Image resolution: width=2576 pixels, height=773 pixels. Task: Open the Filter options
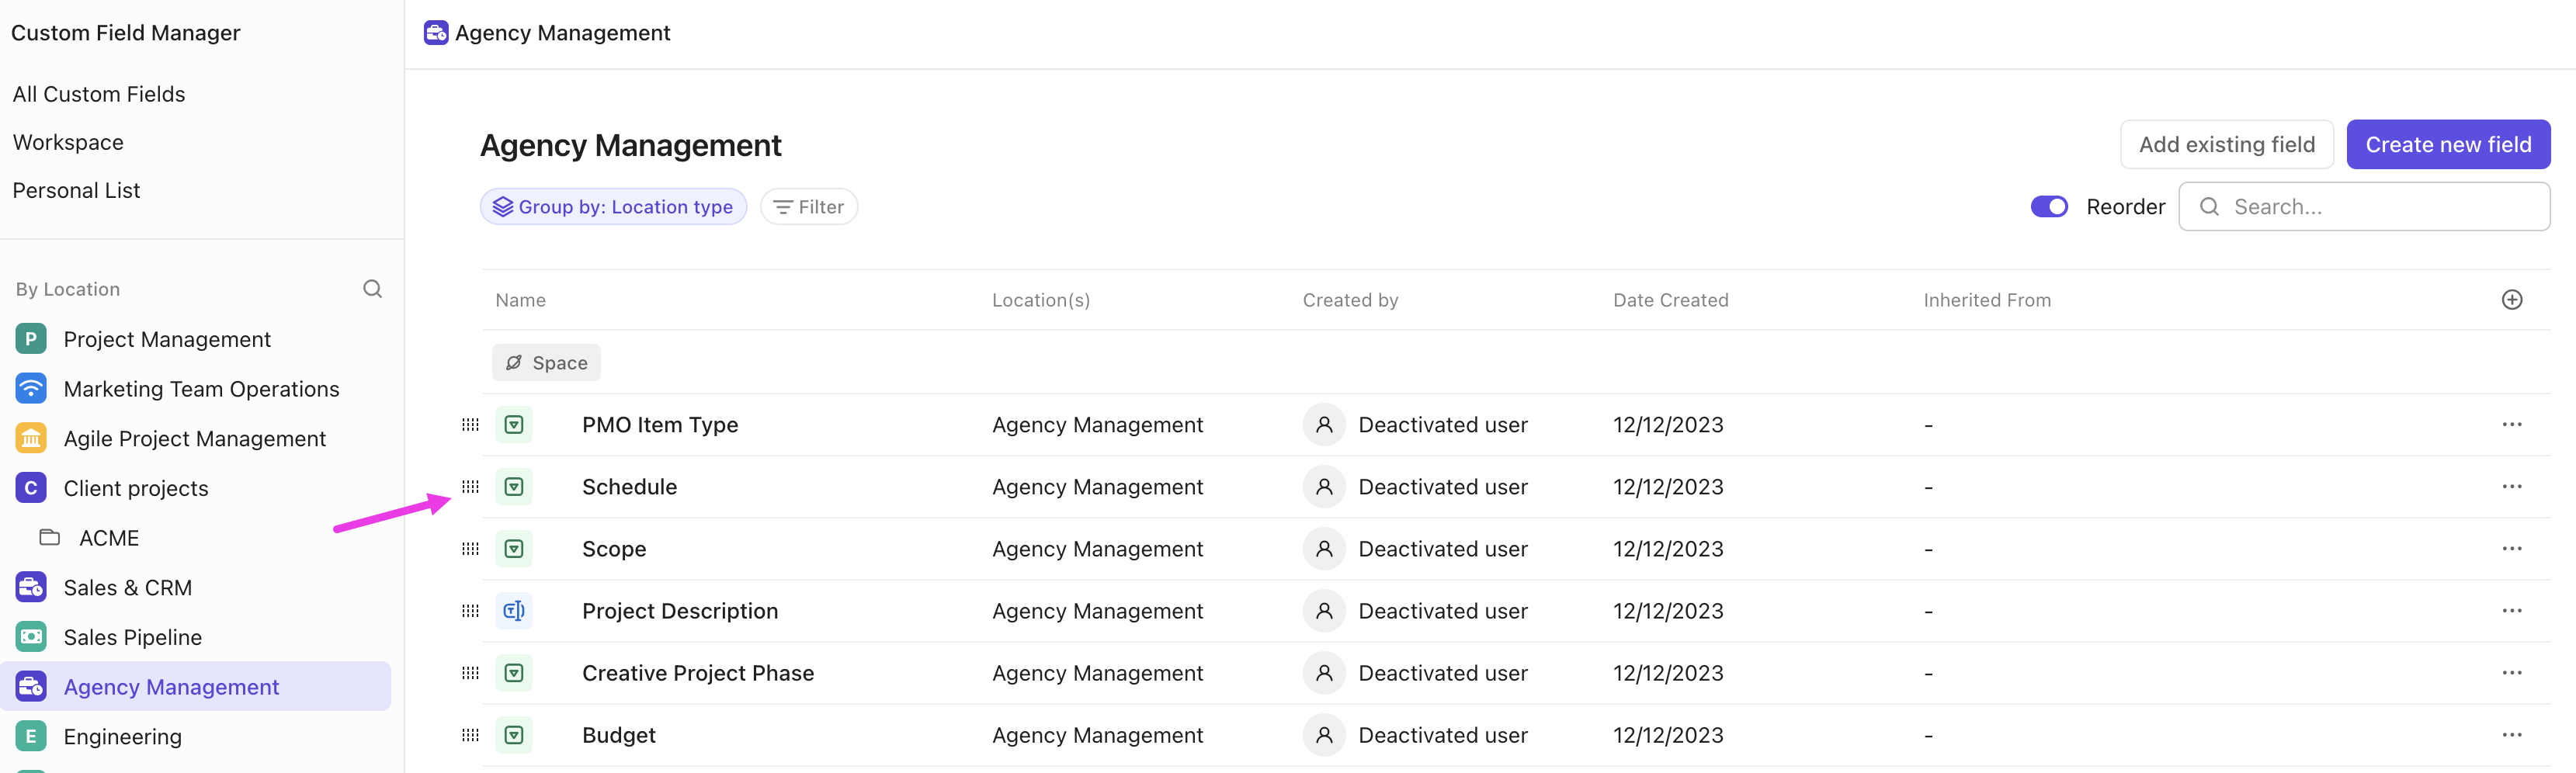point(808,207)
